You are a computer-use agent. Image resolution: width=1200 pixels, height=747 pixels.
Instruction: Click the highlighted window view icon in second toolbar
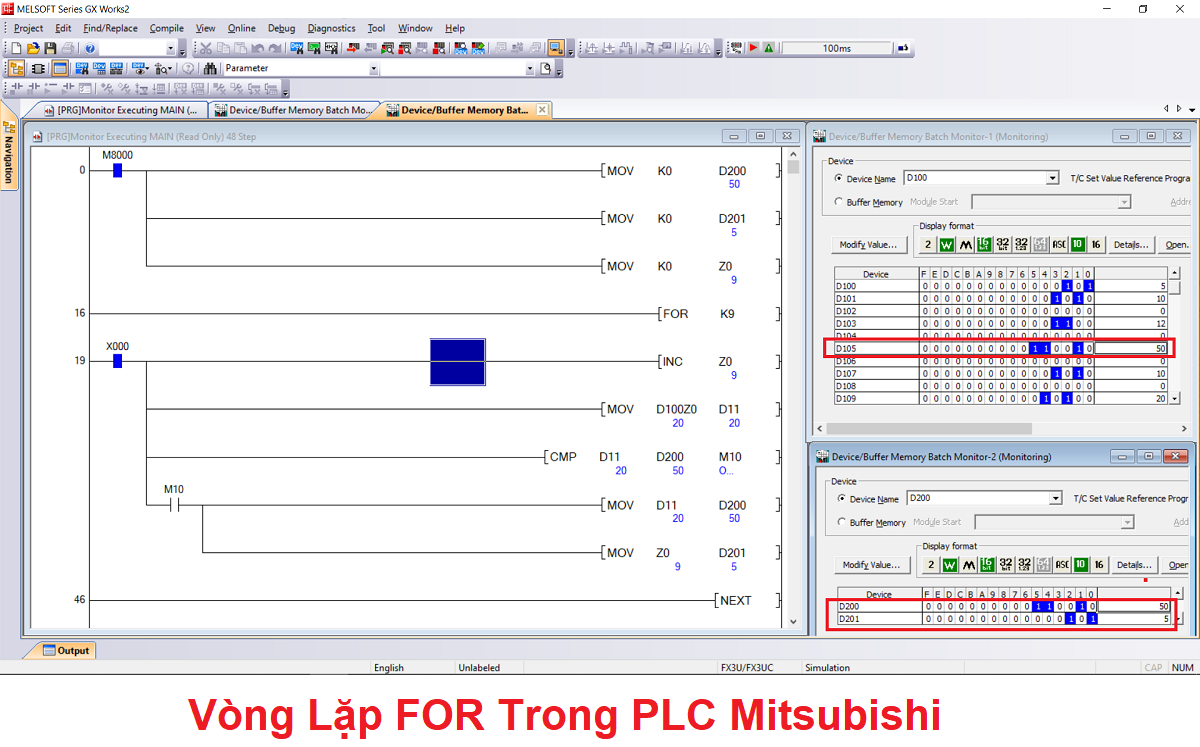tap(60, 68)
